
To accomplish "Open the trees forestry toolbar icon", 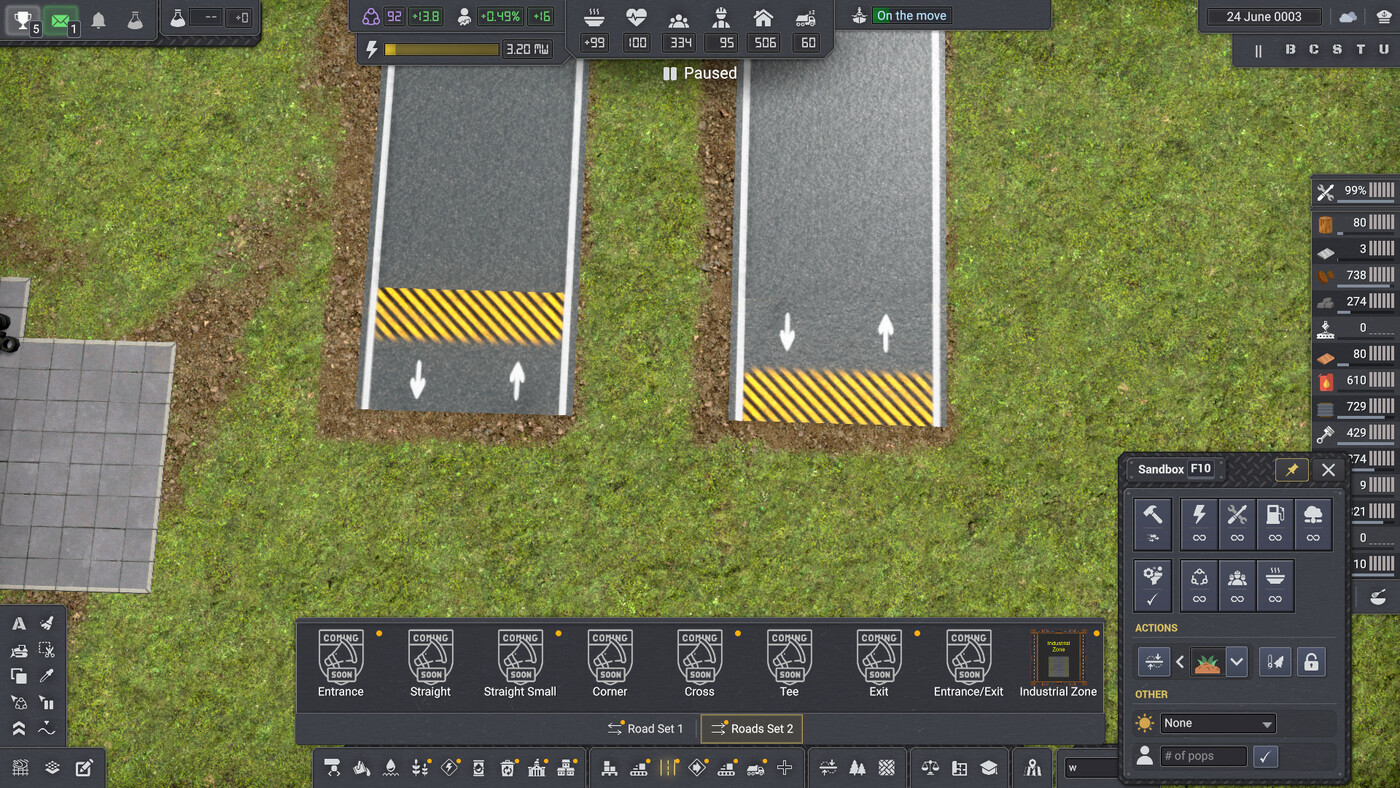I will click(x=857, y=768).
